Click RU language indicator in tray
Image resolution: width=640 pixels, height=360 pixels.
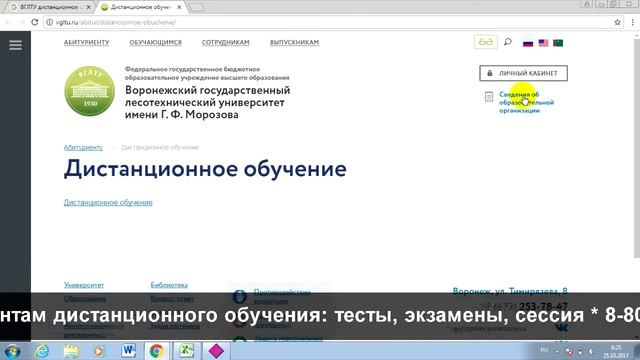coord(544,350)
